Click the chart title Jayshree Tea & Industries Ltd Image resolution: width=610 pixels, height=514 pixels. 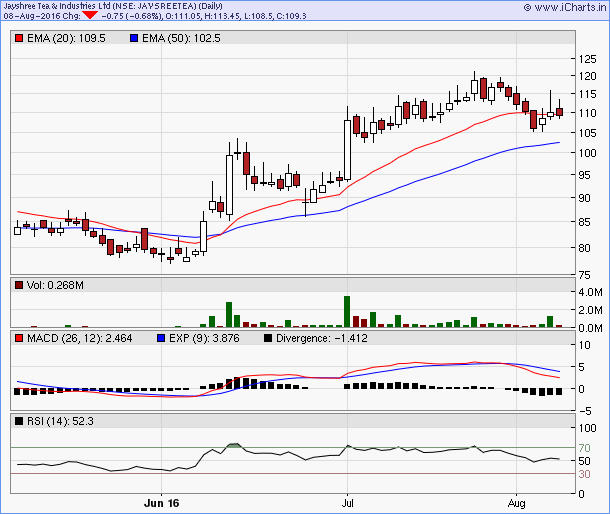tap(57, 6)
